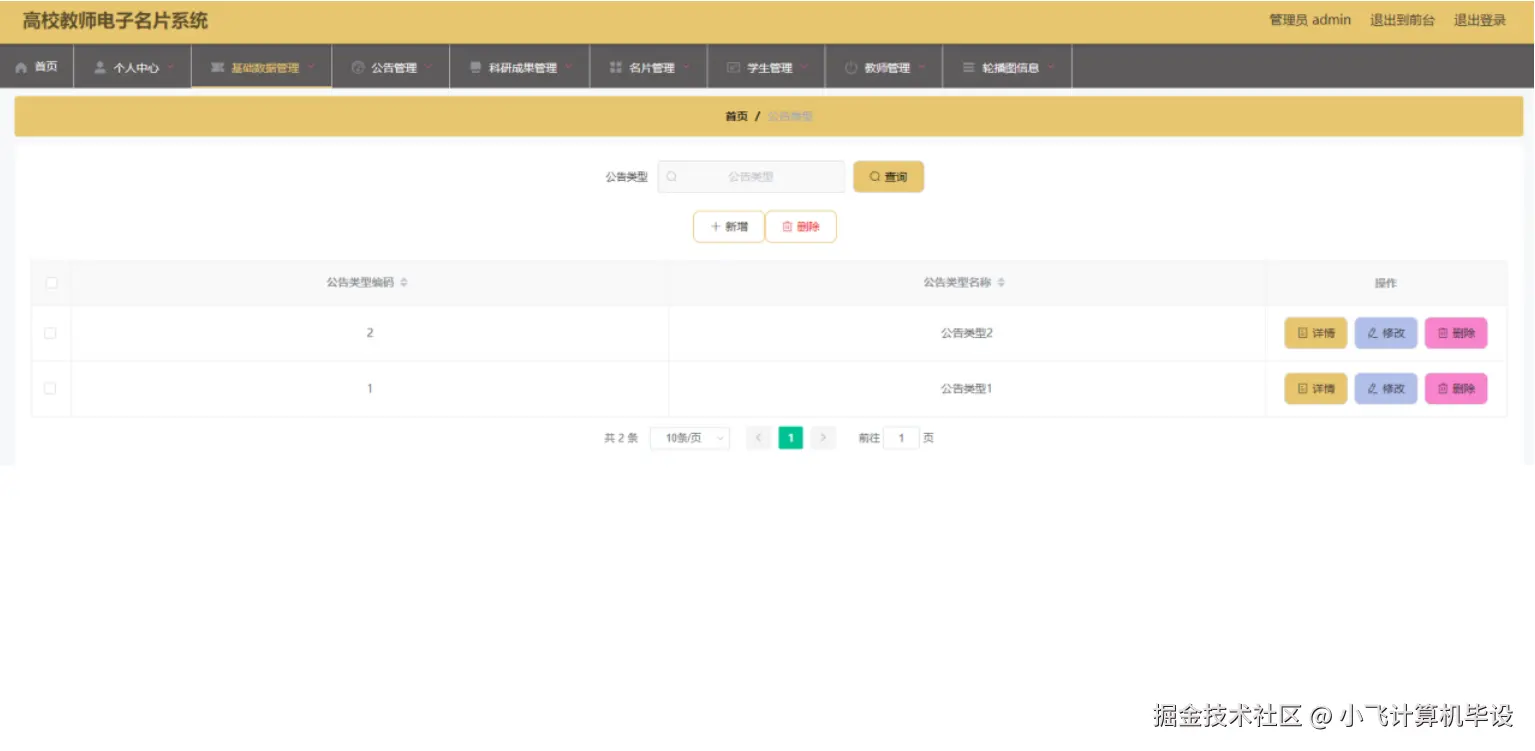
Task: Click 管理员 admin user label
Action: tap(1310, 20)
